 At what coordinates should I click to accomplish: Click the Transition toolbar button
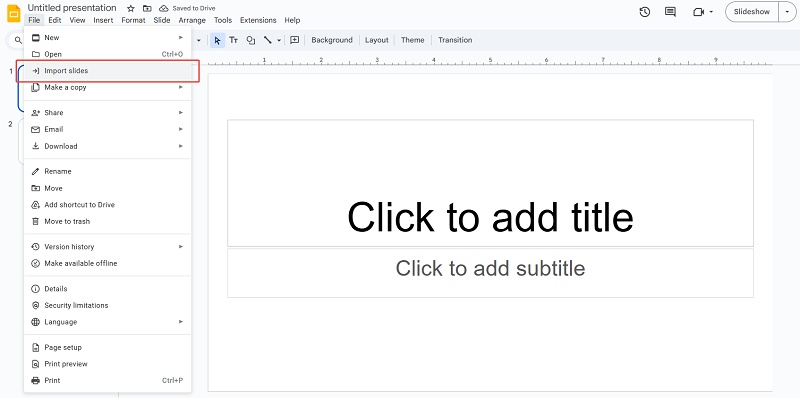[455, 40]
